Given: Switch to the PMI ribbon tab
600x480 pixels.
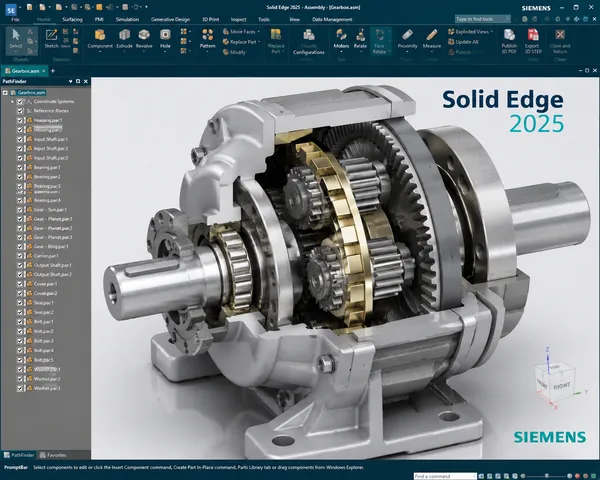Looking at the screenshot, I should (99, 19).
